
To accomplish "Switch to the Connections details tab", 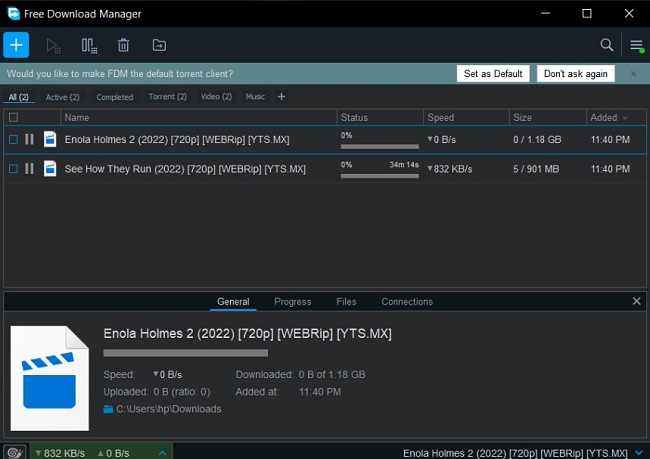I will (407, 302).
